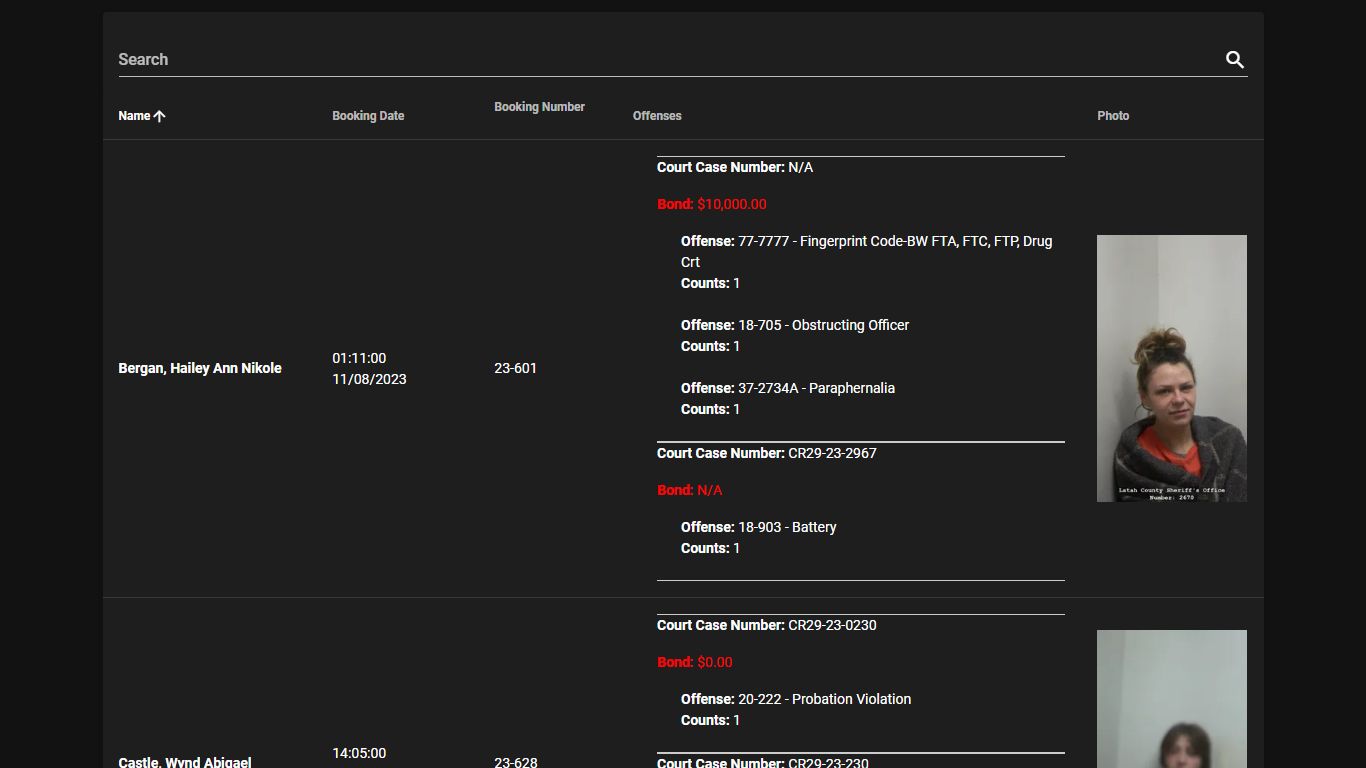Toggle the Name sort arrow
Image resolution: width=1366 pixels, height=768 pixels.
160,116
